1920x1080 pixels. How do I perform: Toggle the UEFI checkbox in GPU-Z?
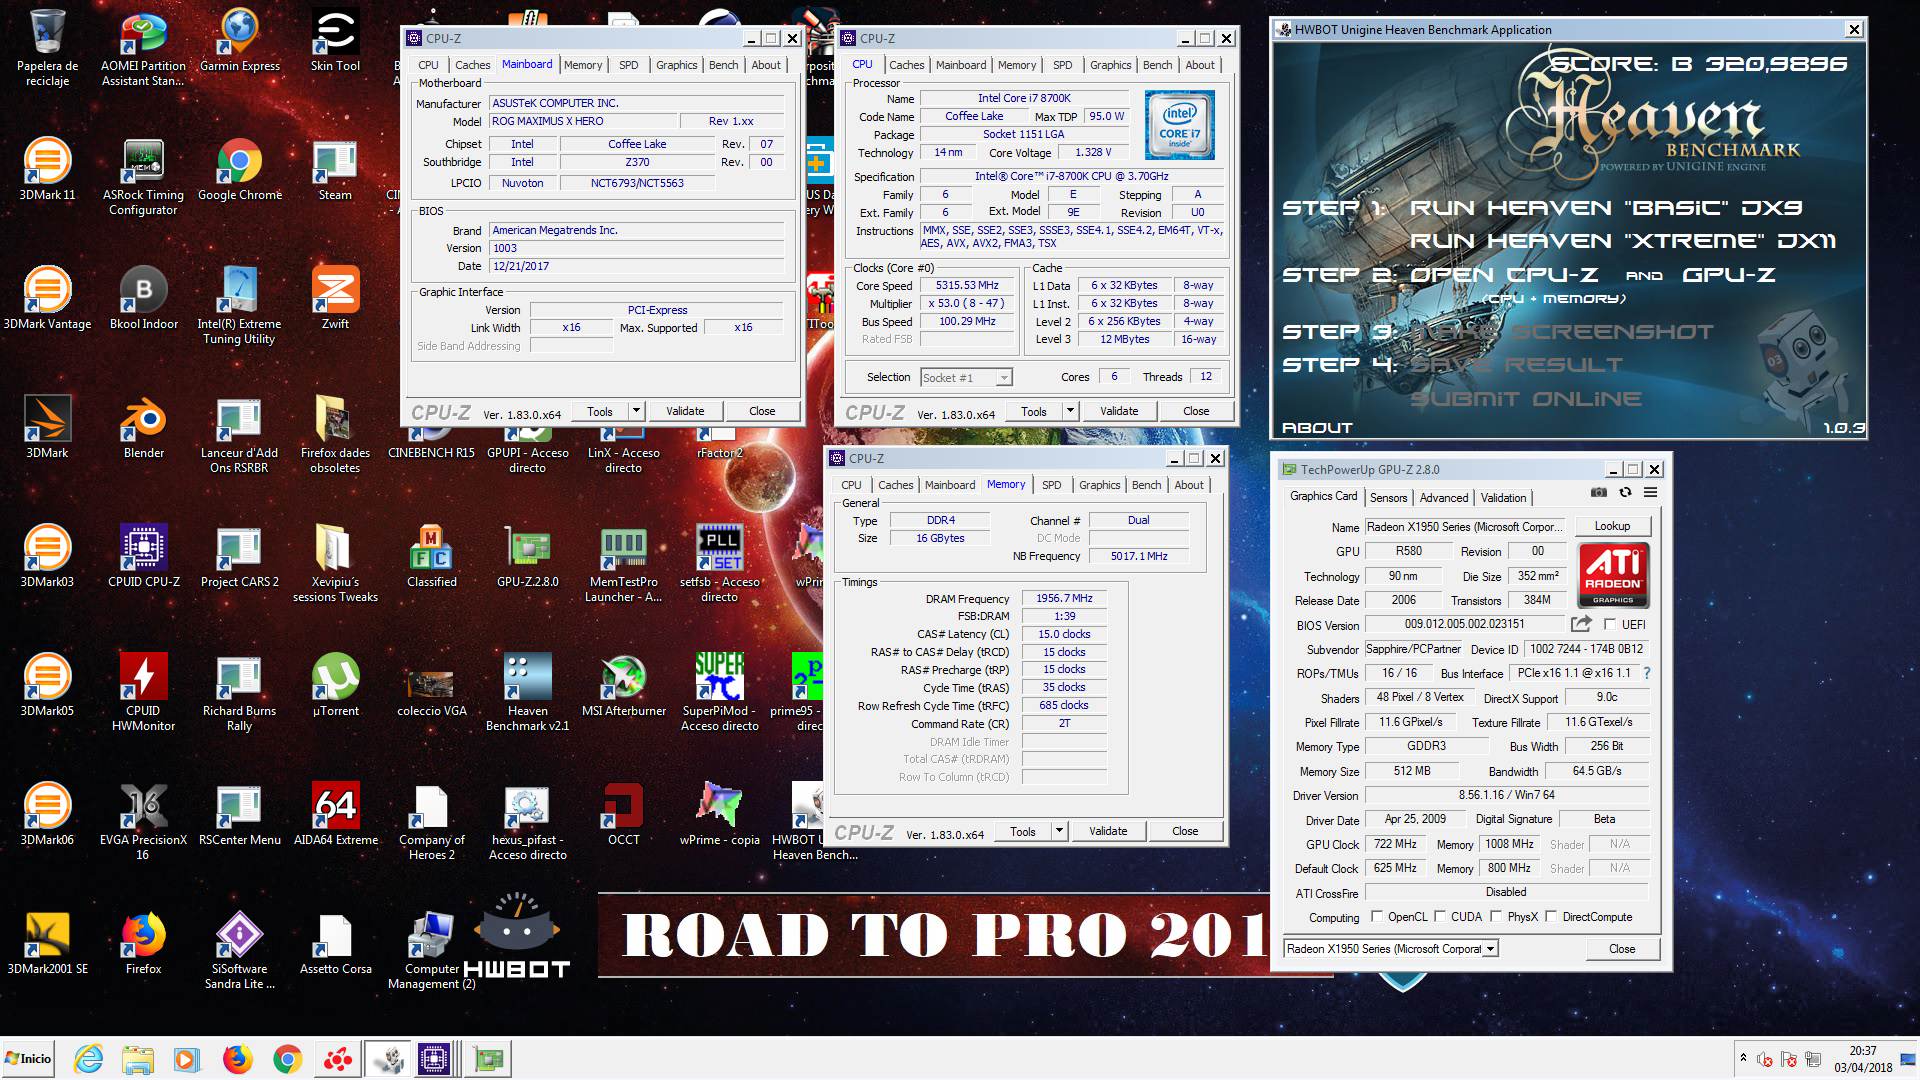click(1609, 624)
